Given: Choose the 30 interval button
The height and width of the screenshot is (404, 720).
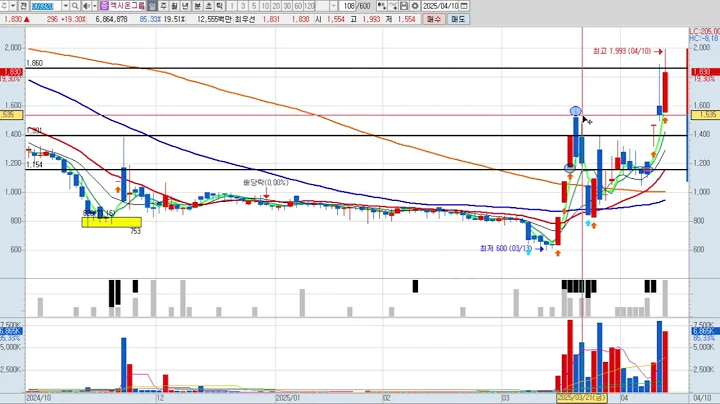Looking at the screenshot, I should click(x=287, y=6).
